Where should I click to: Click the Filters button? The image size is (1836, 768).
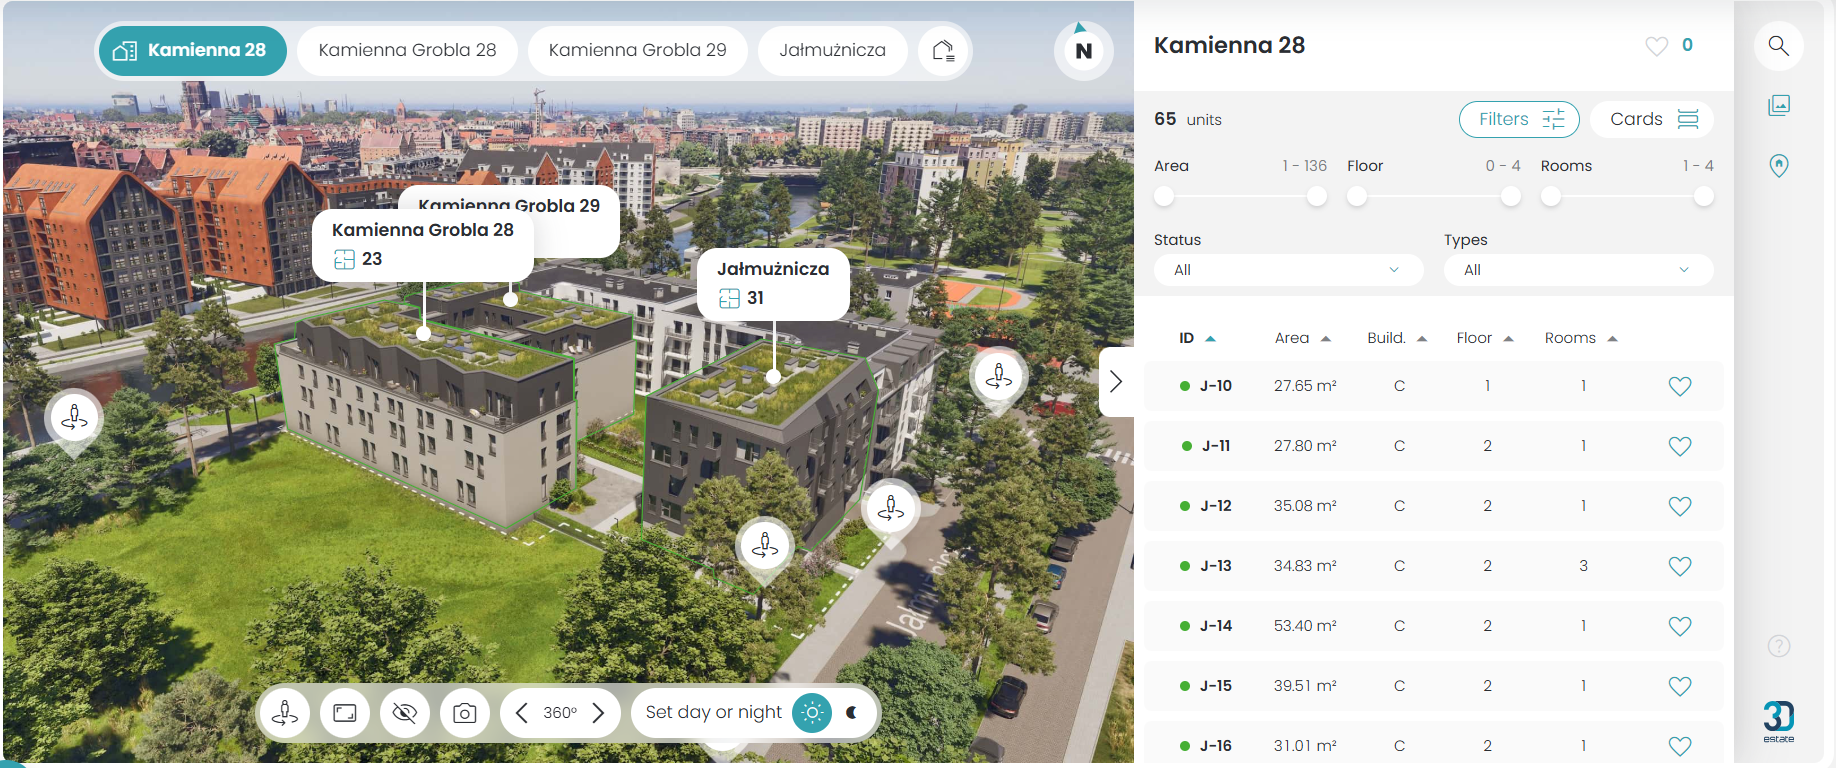click(1519, 119)
